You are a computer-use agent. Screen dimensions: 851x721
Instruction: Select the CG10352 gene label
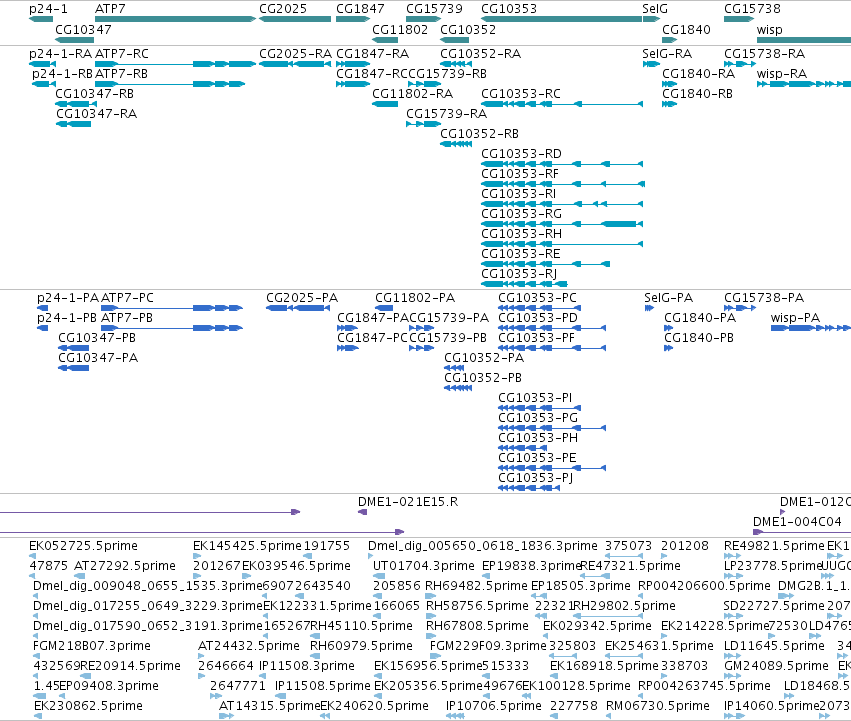click(x=468, y=29)
